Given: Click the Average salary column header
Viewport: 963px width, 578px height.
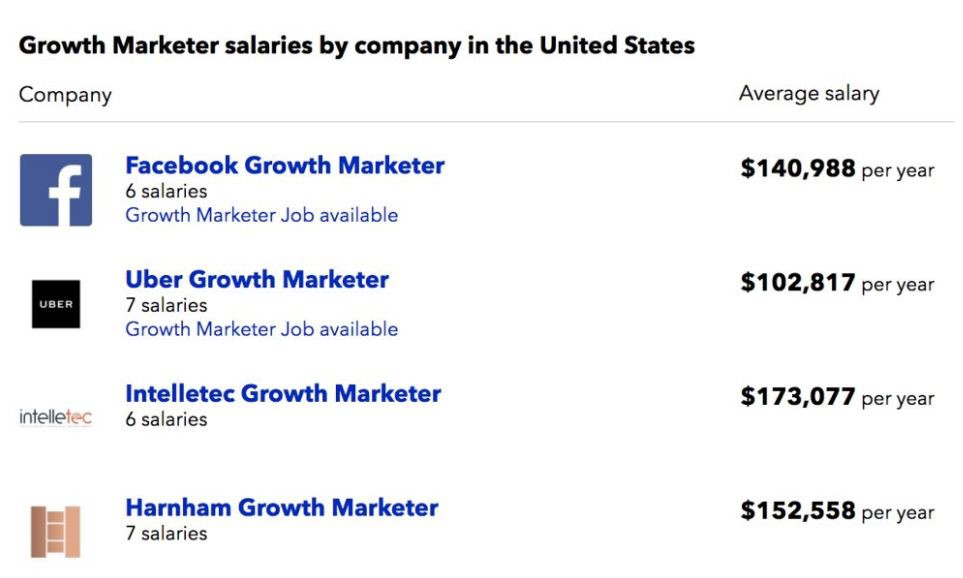Looking at the screenshot, I should coord(809,94).
